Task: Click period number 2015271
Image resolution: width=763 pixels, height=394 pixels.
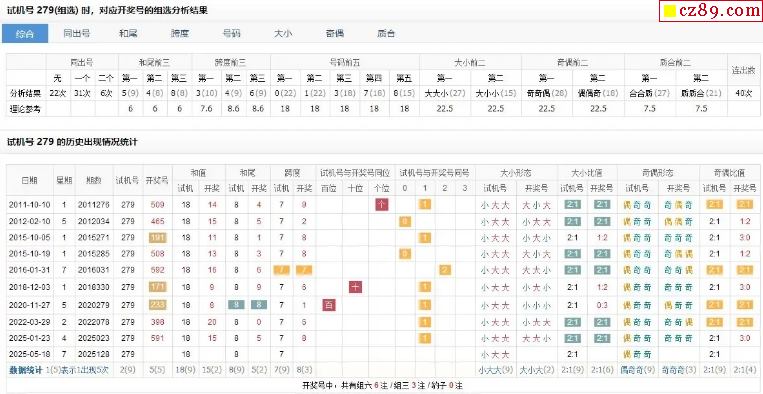Action: tap(93, 238)
